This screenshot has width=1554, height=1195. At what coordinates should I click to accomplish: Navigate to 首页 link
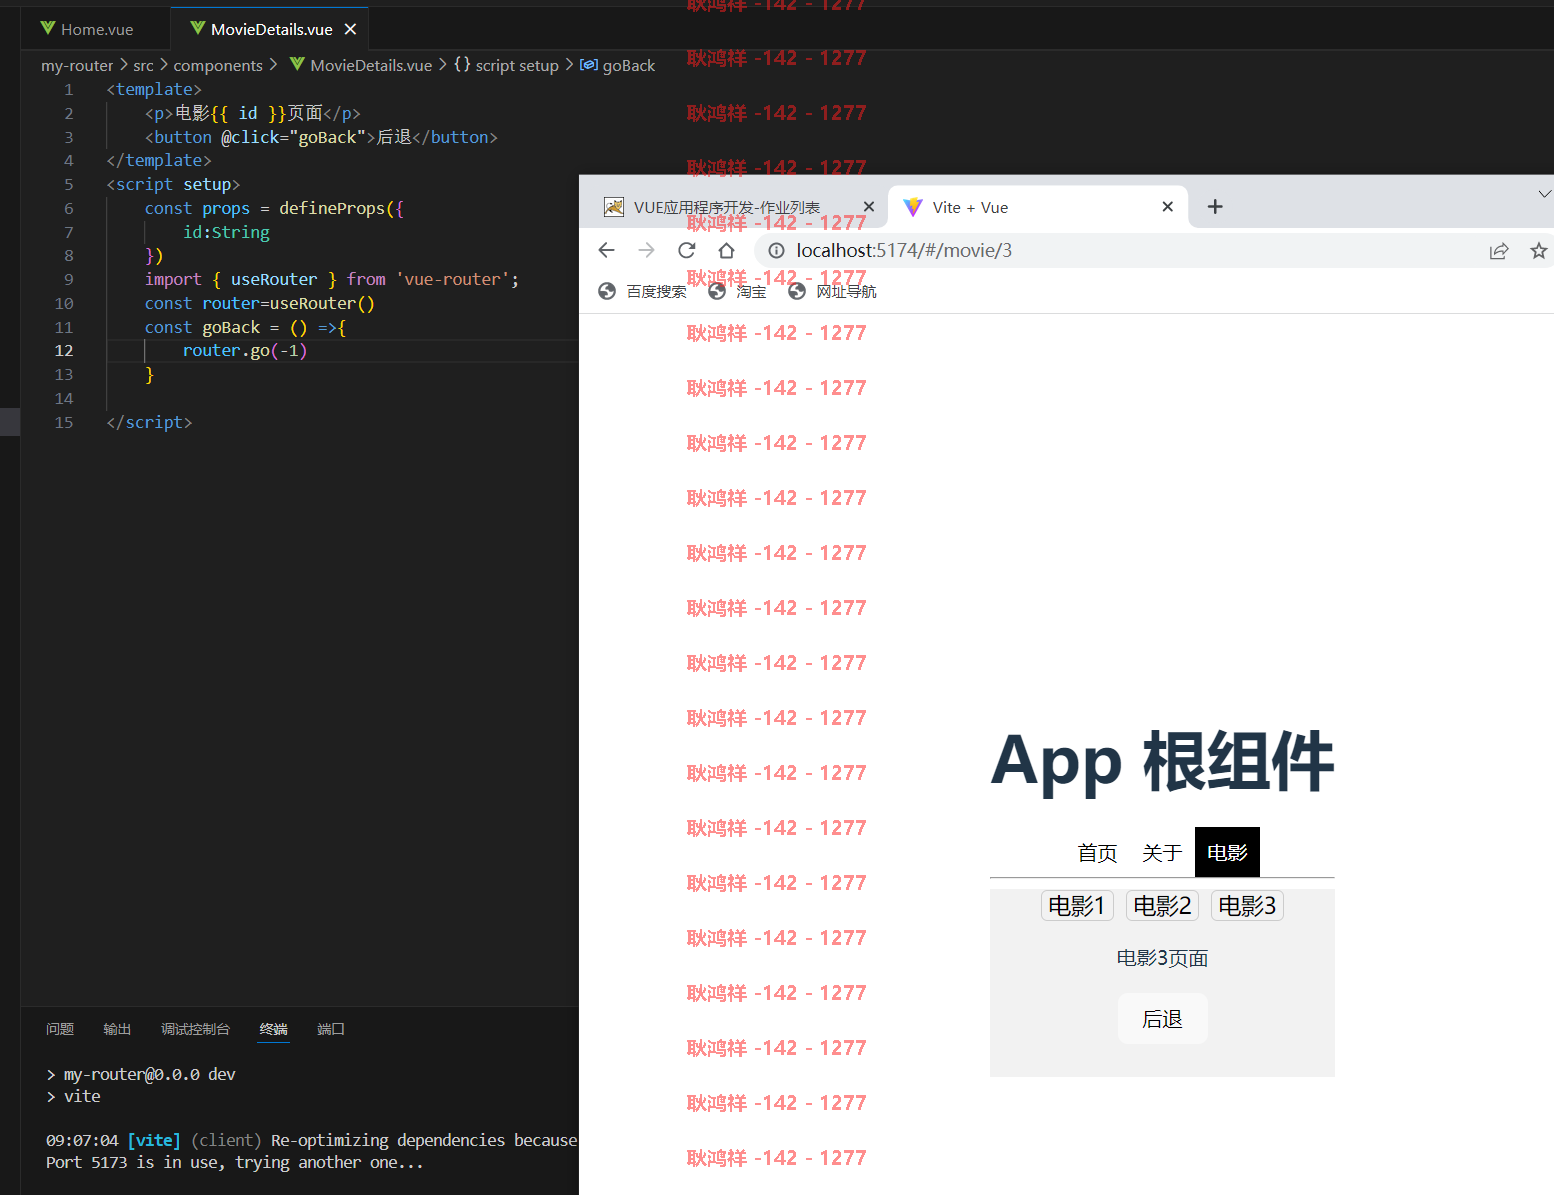pyautogui.click(x=1097, y=853)
